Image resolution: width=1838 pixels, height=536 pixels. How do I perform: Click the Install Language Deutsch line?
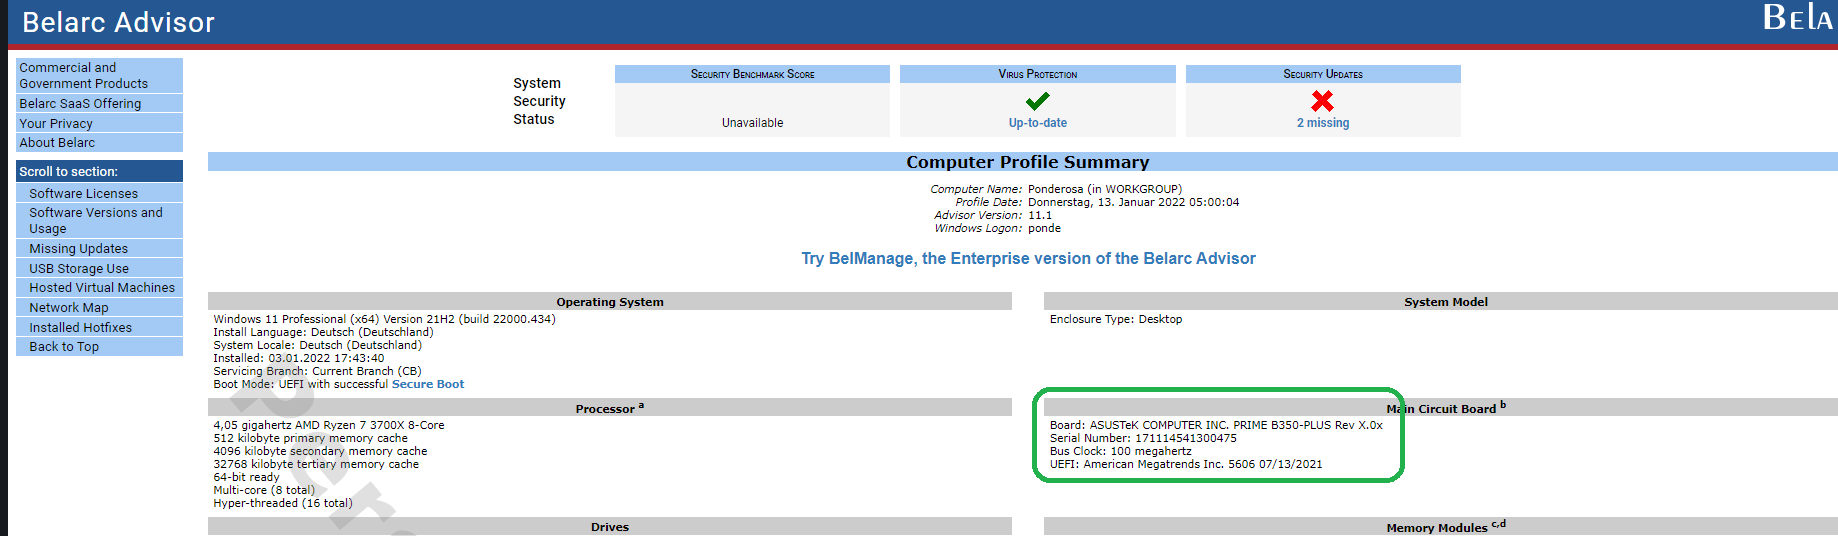pos(323,332)
